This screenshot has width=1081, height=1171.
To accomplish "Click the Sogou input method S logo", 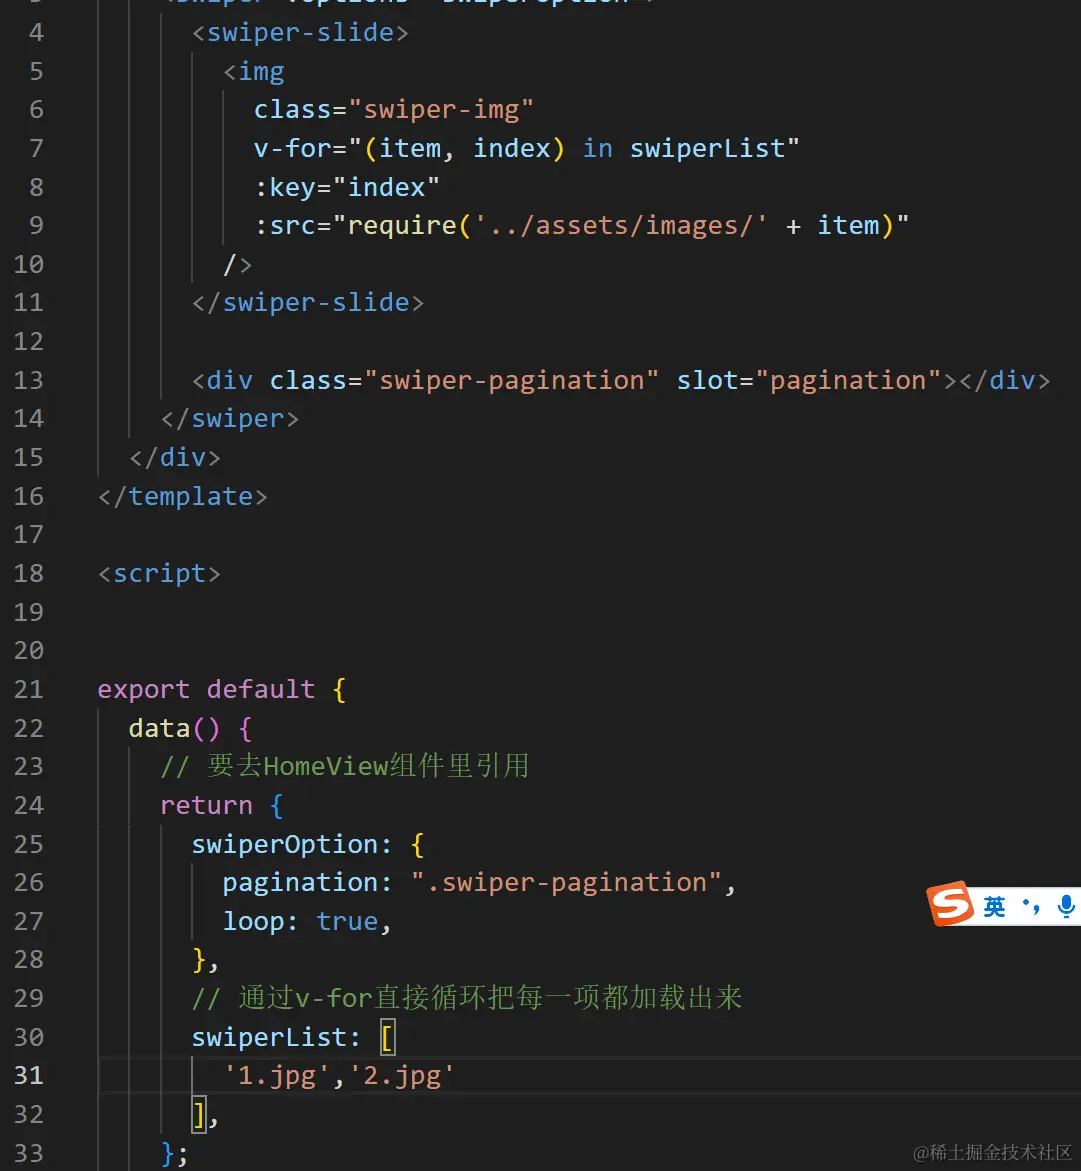I will [950, 904].
